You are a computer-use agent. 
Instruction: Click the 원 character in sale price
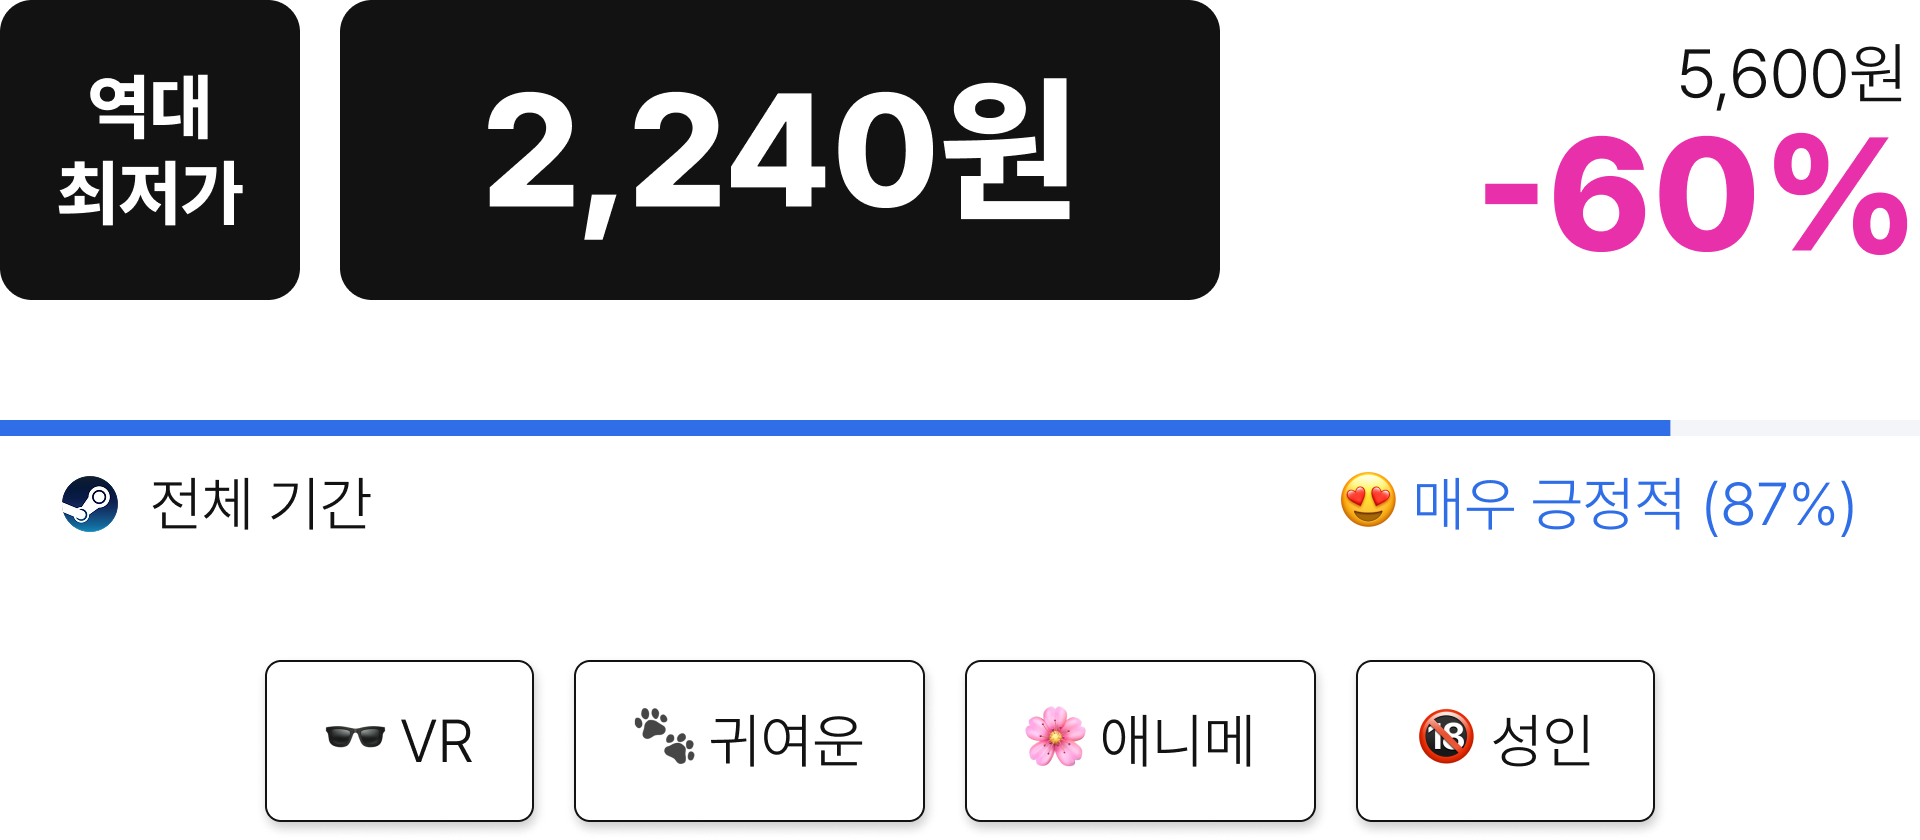(x=1007, y=150)
